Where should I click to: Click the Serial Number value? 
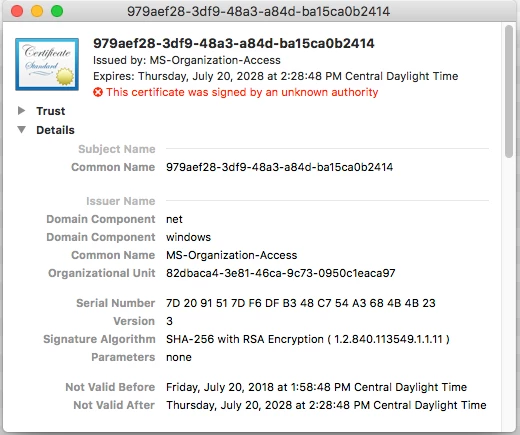(x=301, y=303)
